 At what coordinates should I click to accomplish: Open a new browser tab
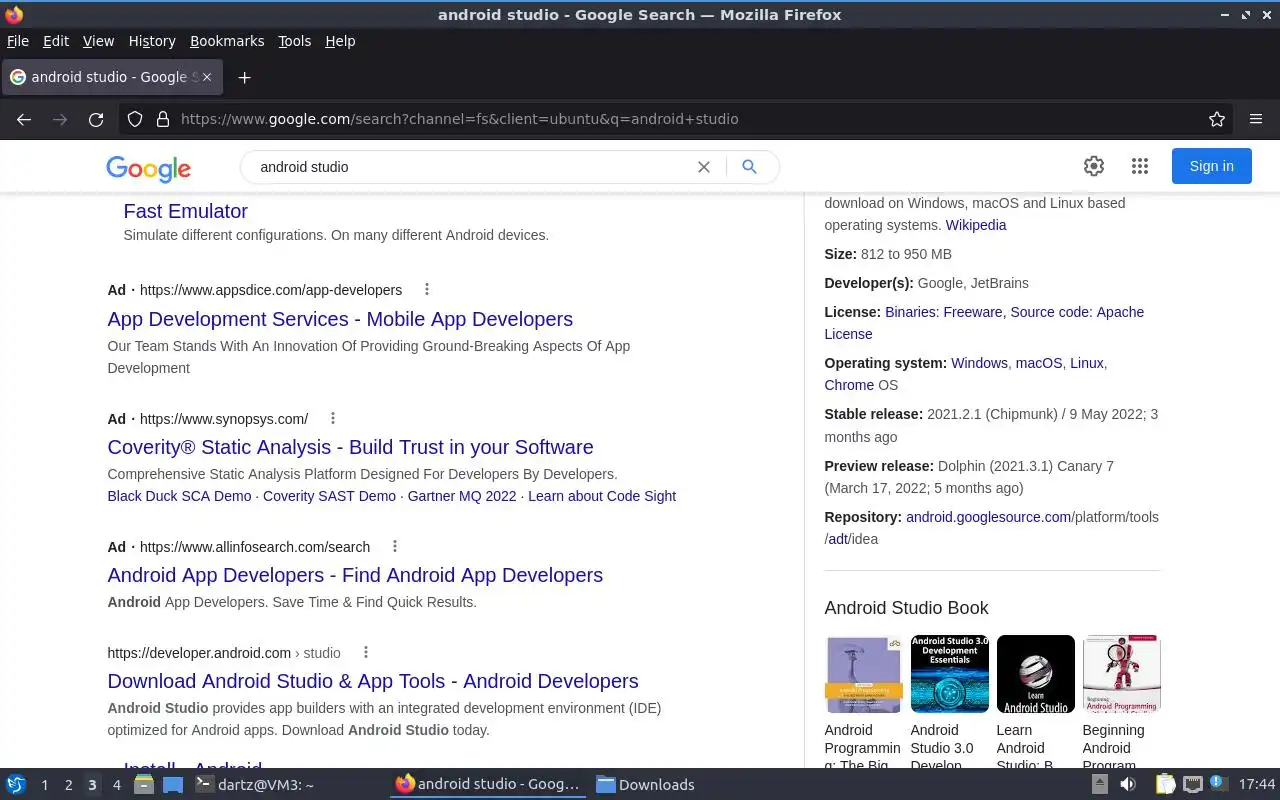click(x=244, y=77)
